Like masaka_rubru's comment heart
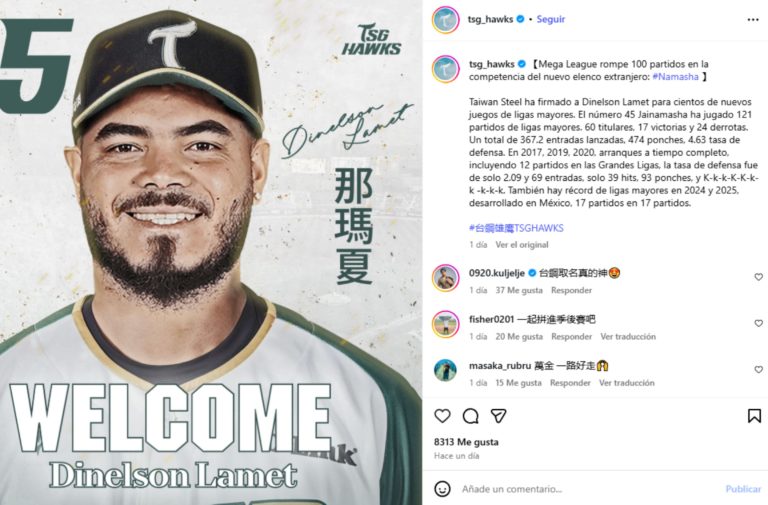The width and height of the screenshot is (768, 505). [x=758, y=369]
